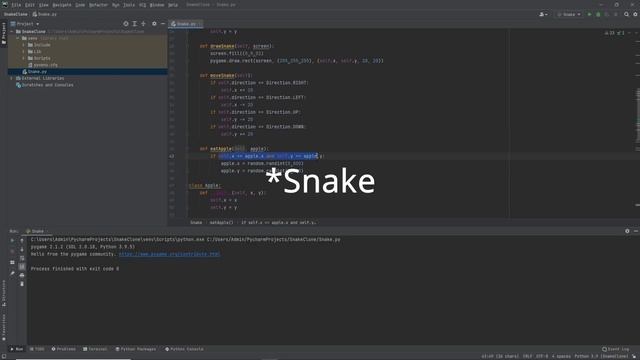Click the green Run button in top toolbar
The height and width of the screenshot is (360, 640).
click(589, 14)
